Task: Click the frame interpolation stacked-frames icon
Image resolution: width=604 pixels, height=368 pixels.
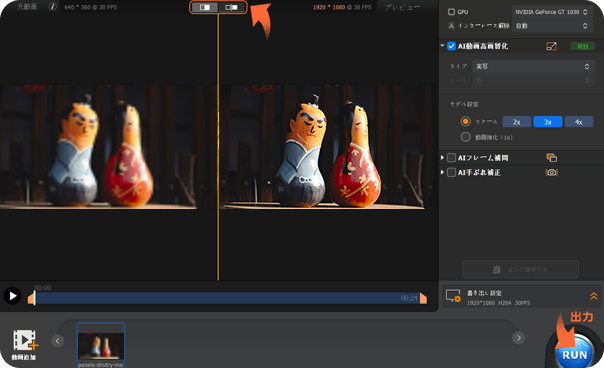Action: point(551,158)
